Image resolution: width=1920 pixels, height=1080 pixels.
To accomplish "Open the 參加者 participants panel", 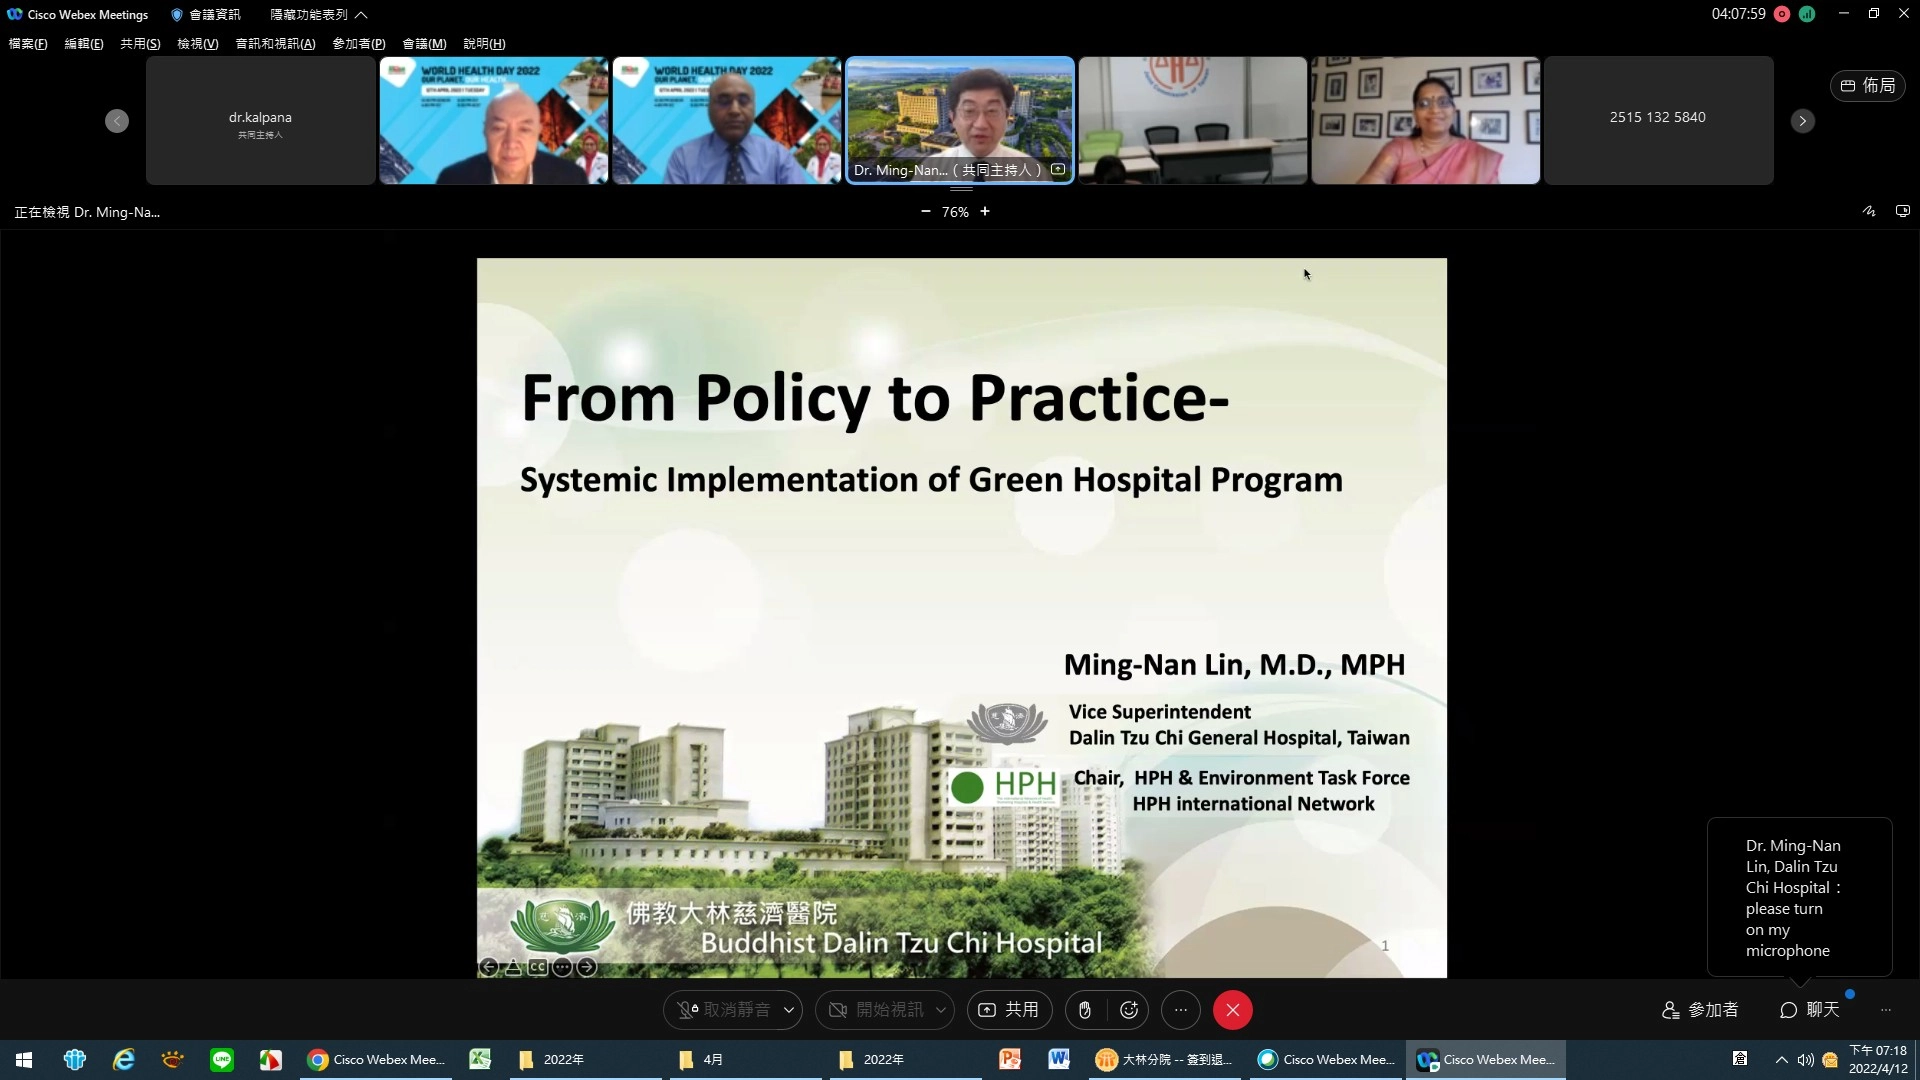I will coord(1700,1010).
